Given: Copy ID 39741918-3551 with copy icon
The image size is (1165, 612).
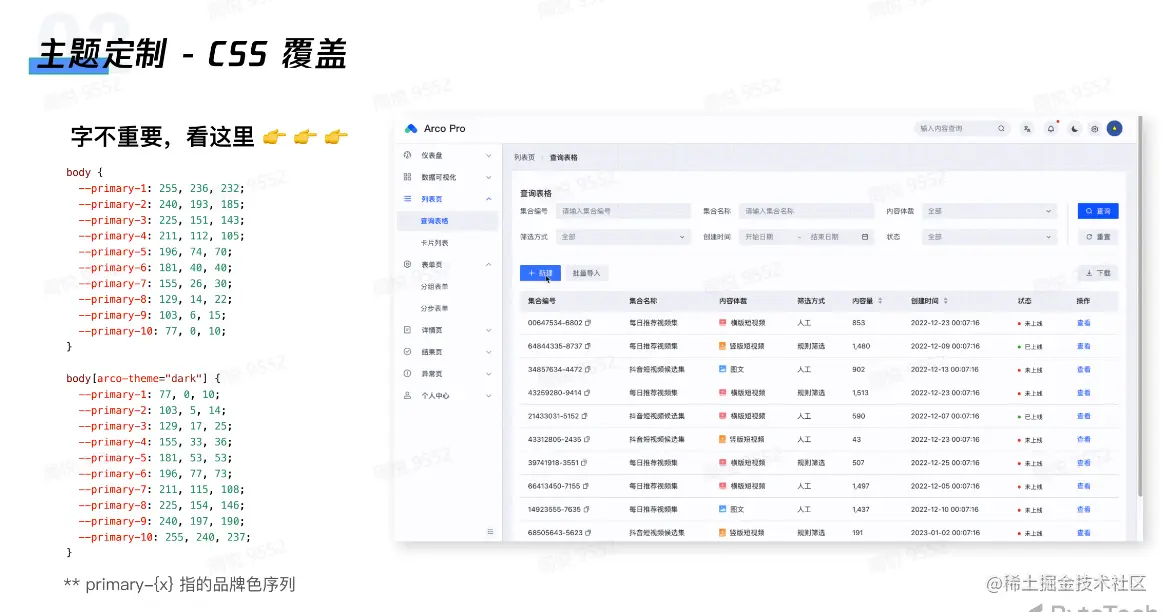Looking at the screenshot, I should pos(584,463).
